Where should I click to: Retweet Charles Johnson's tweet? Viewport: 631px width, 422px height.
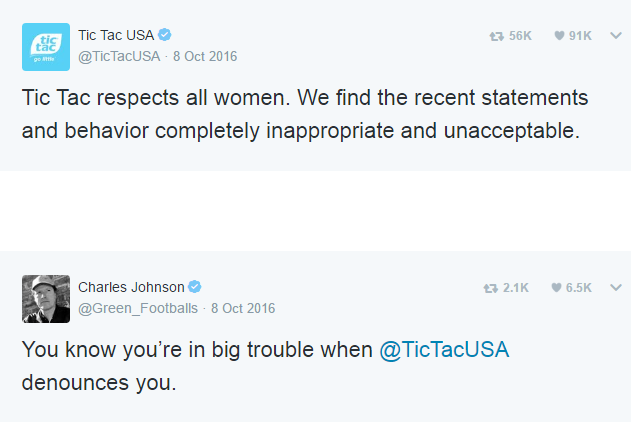490,288
